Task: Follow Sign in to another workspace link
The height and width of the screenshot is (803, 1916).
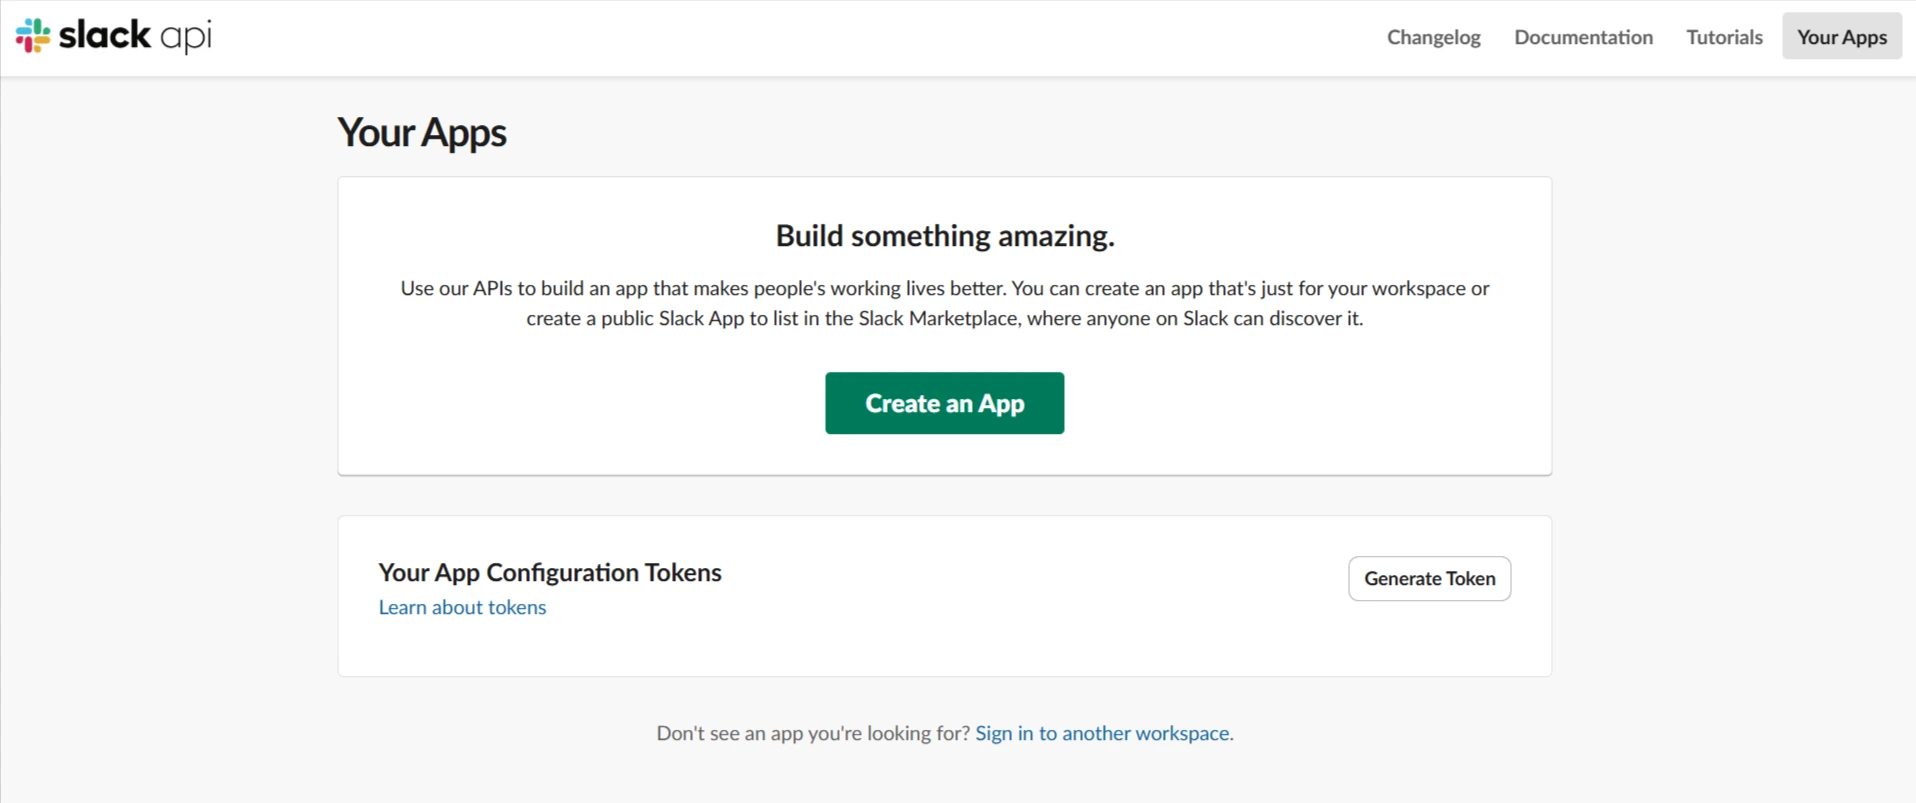Action: (x=1104, y=733)
